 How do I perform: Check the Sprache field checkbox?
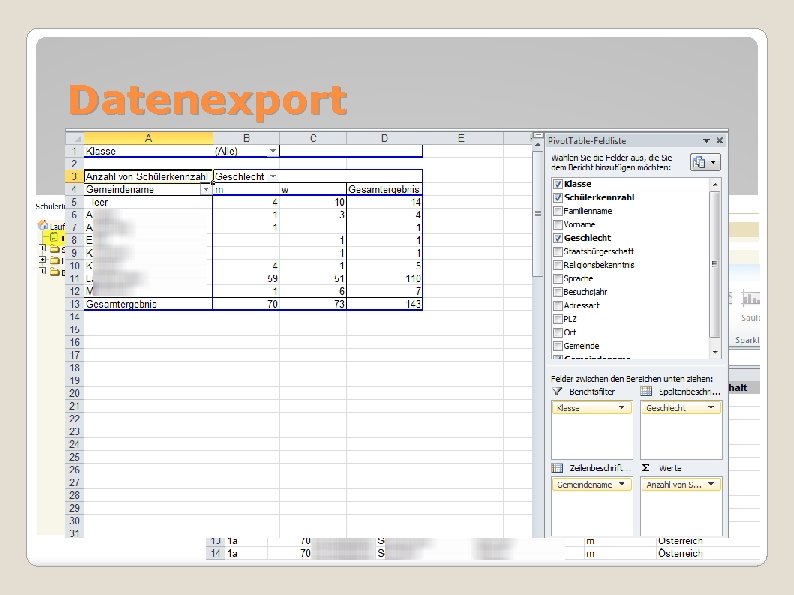(x=558, y=279)
